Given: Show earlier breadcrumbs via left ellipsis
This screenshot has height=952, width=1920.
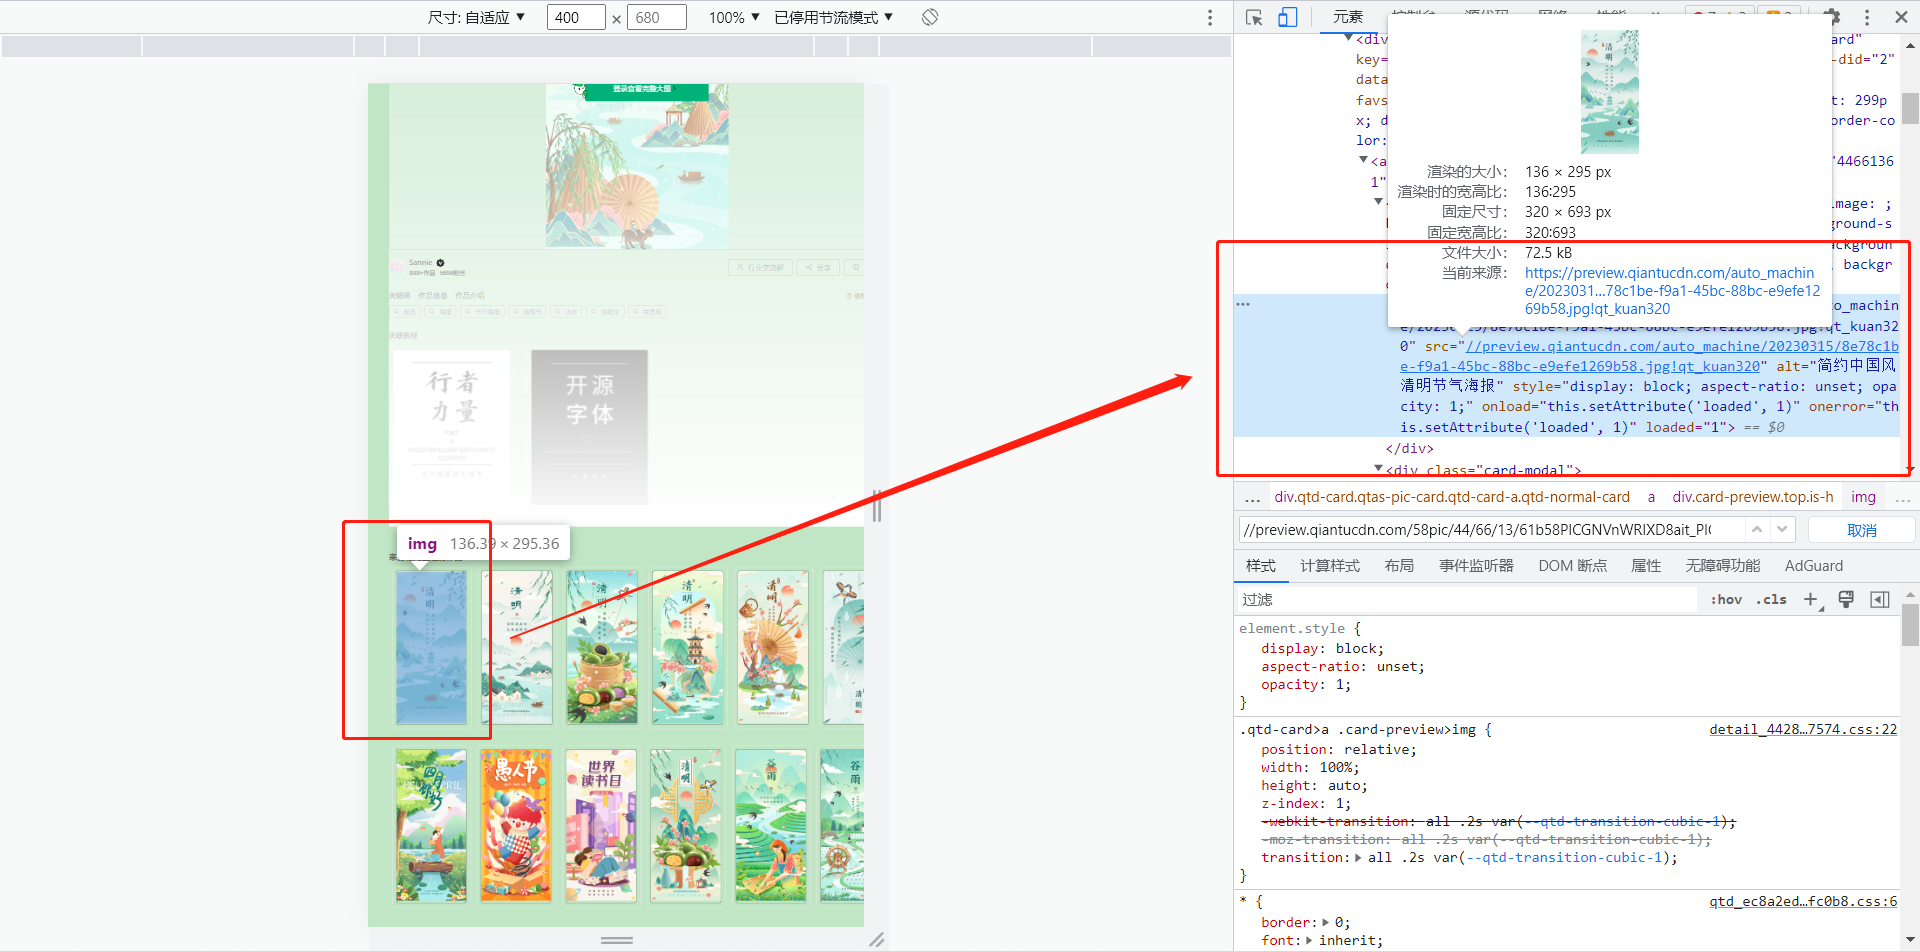Looking at the screenshot, I should pos(1252,497).
